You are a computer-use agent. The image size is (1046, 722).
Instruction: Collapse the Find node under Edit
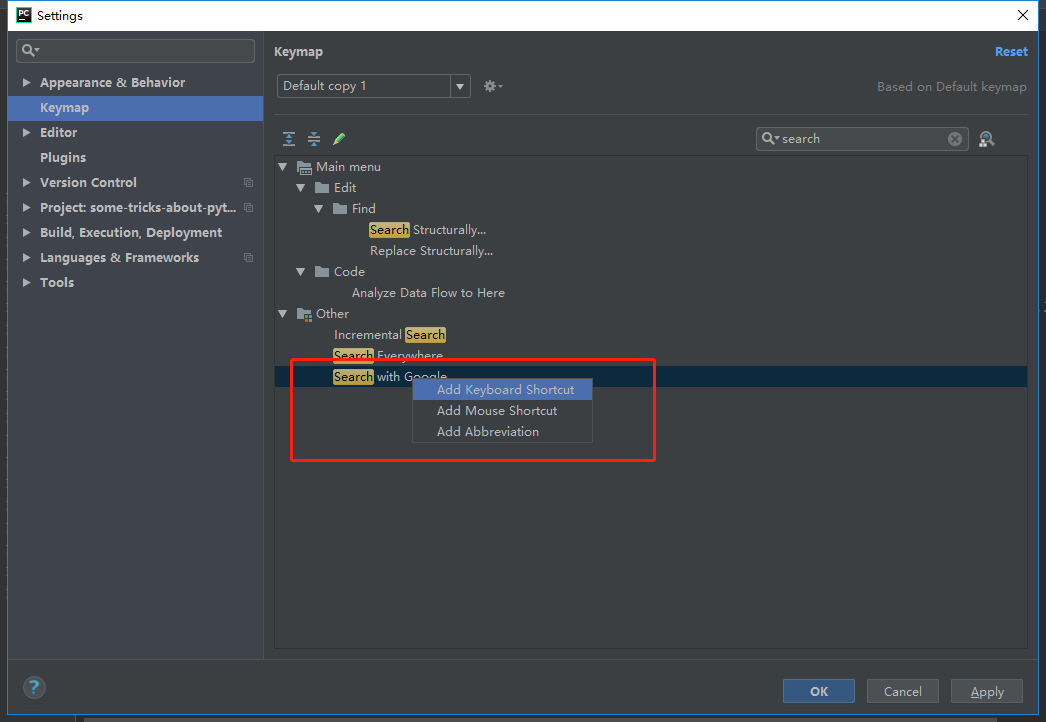pos(319,208)
